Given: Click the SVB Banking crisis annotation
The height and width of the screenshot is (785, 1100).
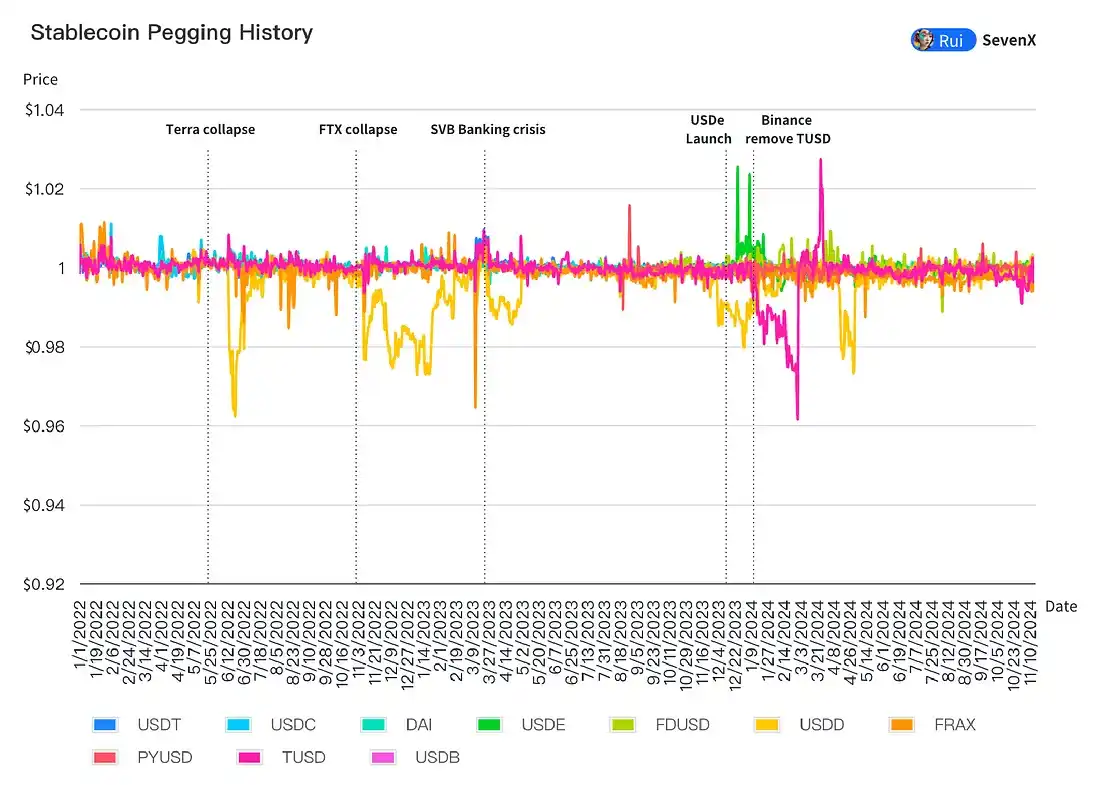Looking at the screenshot, I should point(488,129).
